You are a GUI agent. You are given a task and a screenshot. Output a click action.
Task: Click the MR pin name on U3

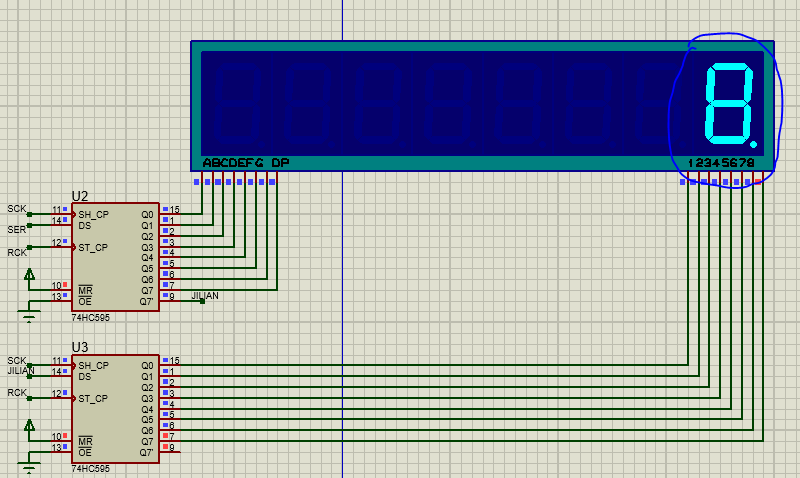tap(85, 441)
